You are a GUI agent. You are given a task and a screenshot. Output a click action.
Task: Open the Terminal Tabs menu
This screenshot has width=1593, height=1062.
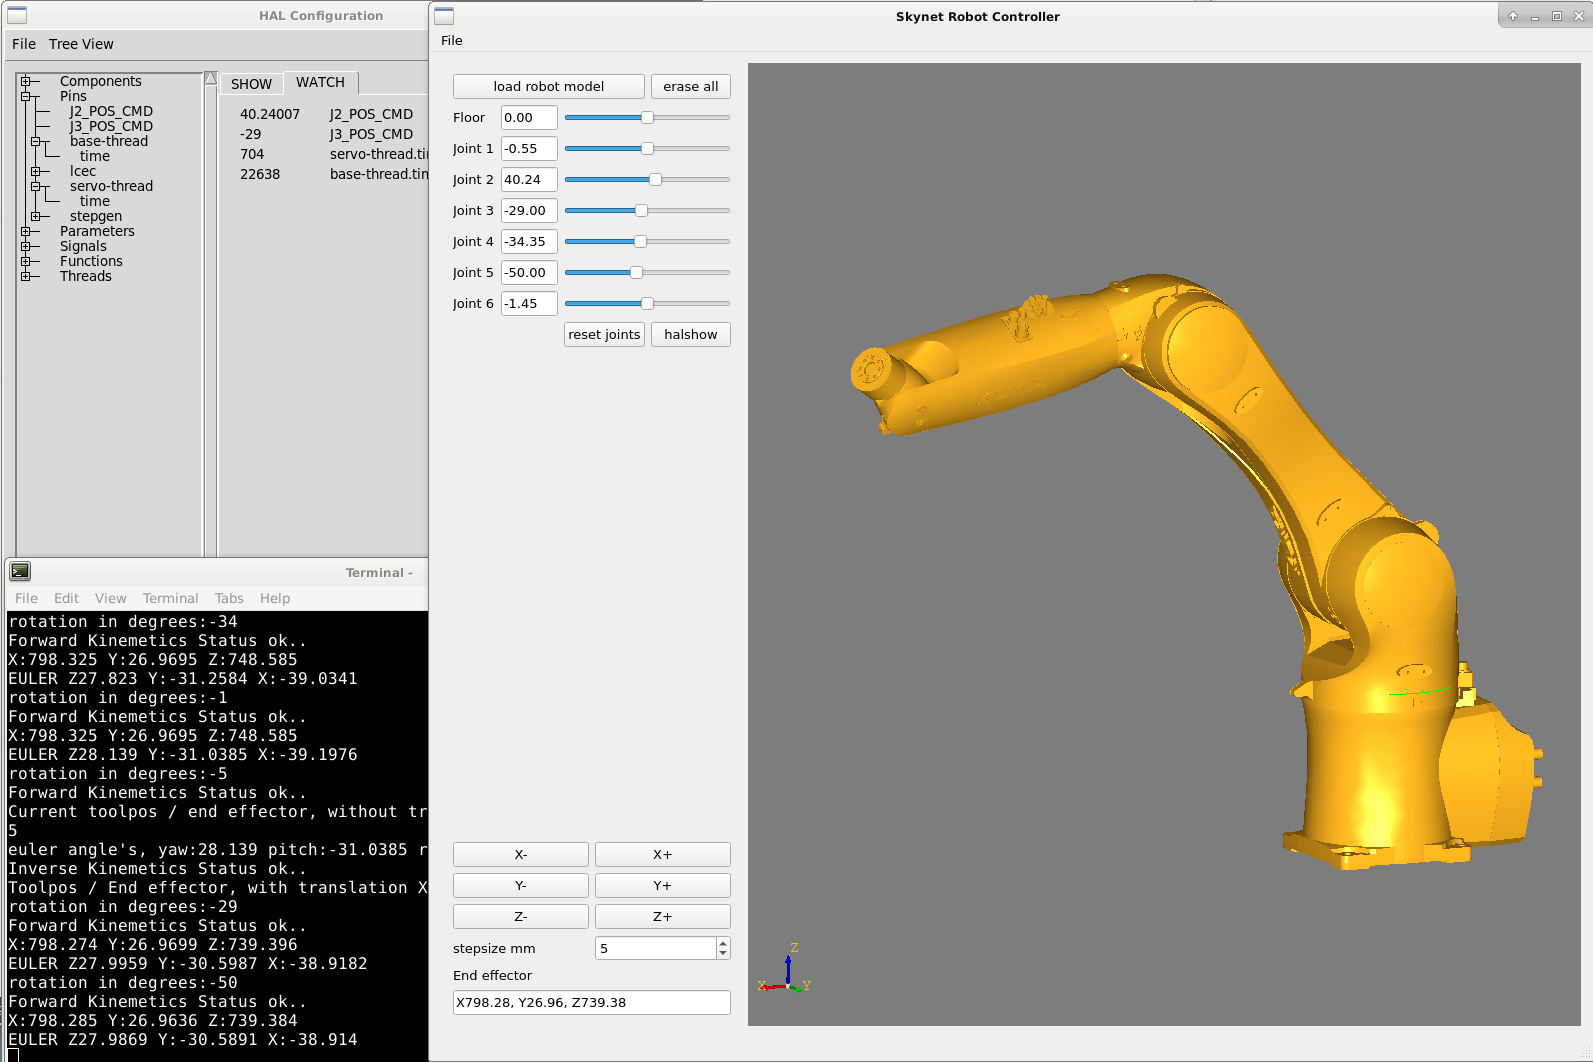(229, 598)
